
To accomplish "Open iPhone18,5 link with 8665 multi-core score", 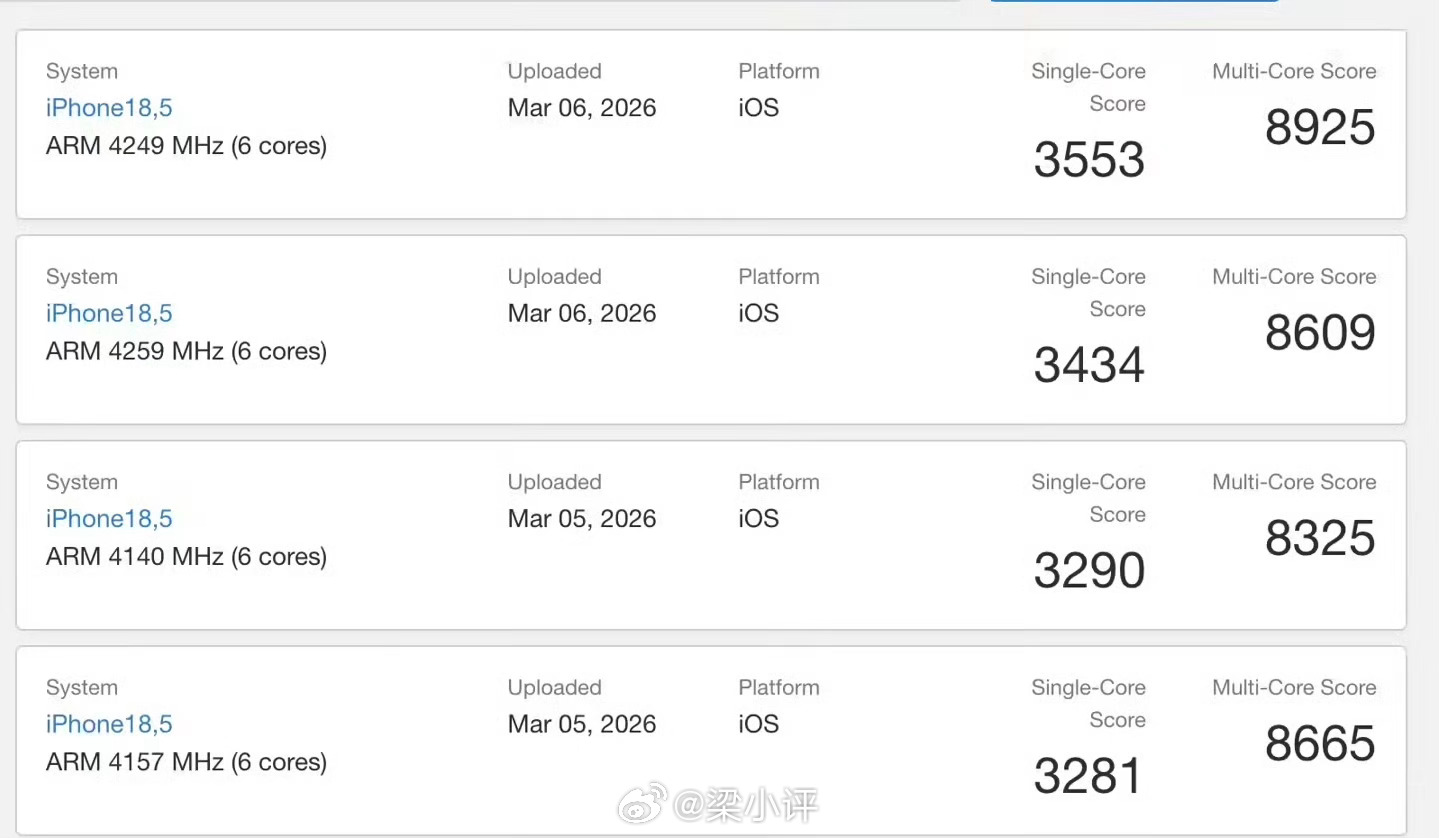I will pos(109,724).
